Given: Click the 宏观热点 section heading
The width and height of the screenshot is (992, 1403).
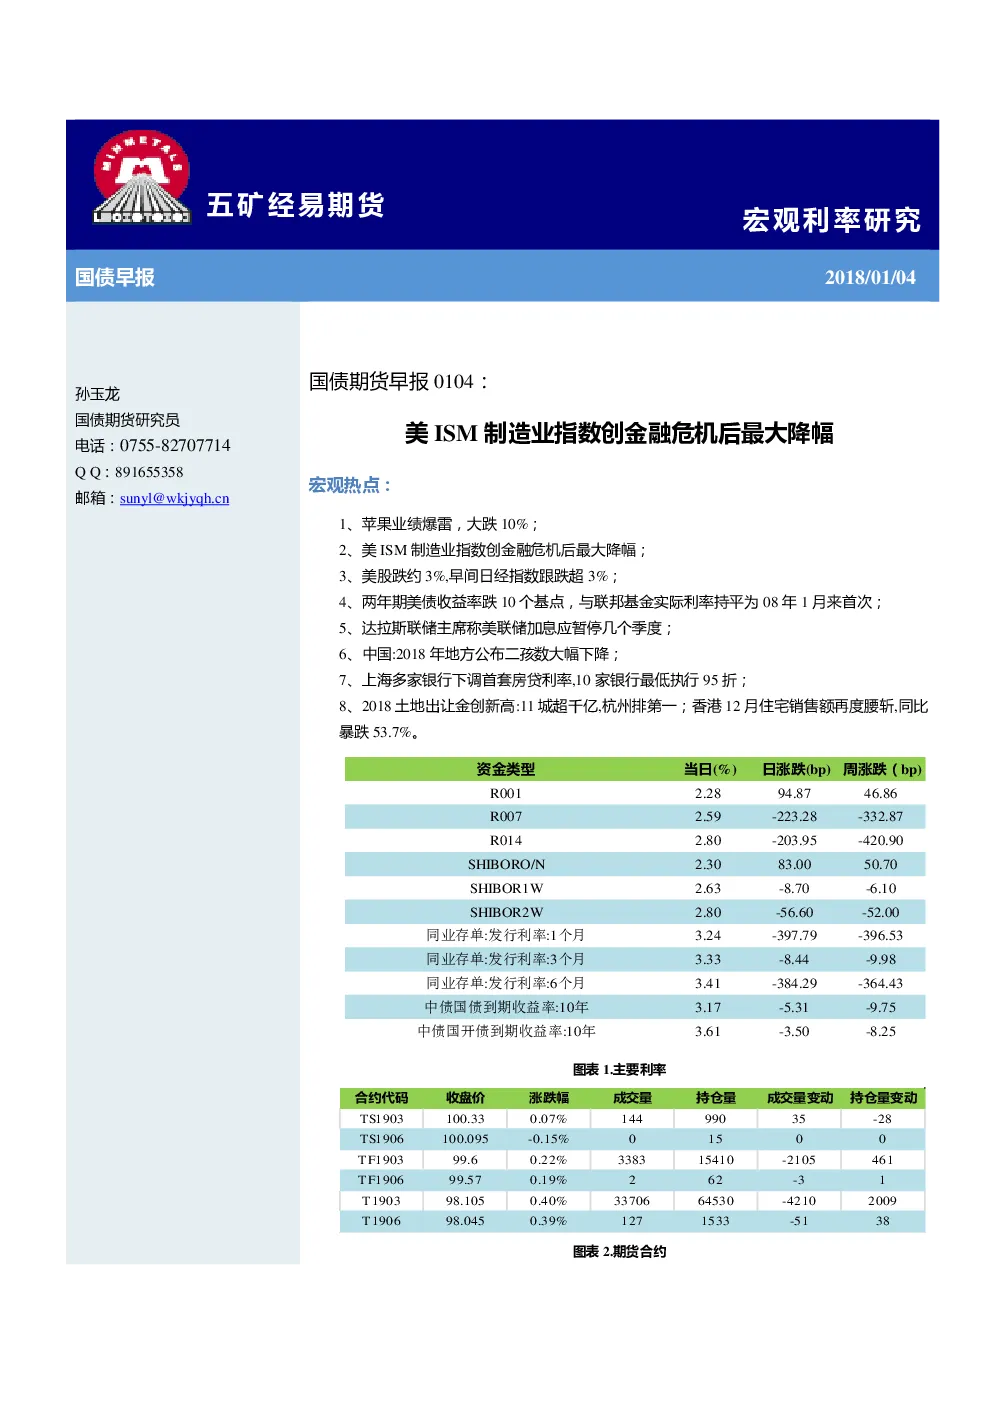Looking at the screenshot, I should tap(349, 485).
